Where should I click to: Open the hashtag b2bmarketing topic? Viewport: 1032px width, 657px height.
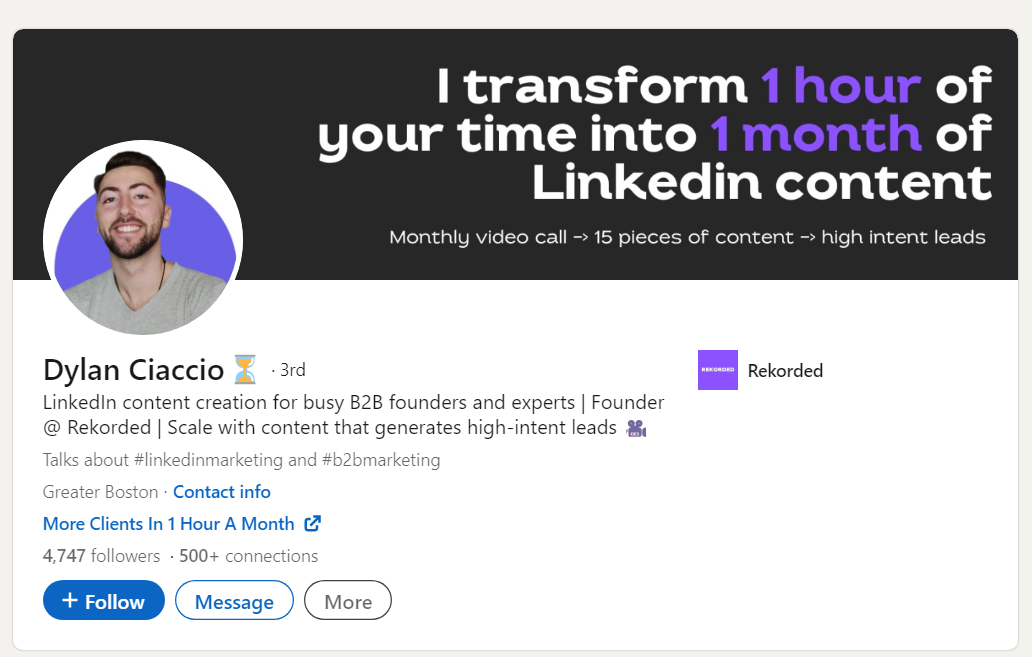click(x=380, y=460)
